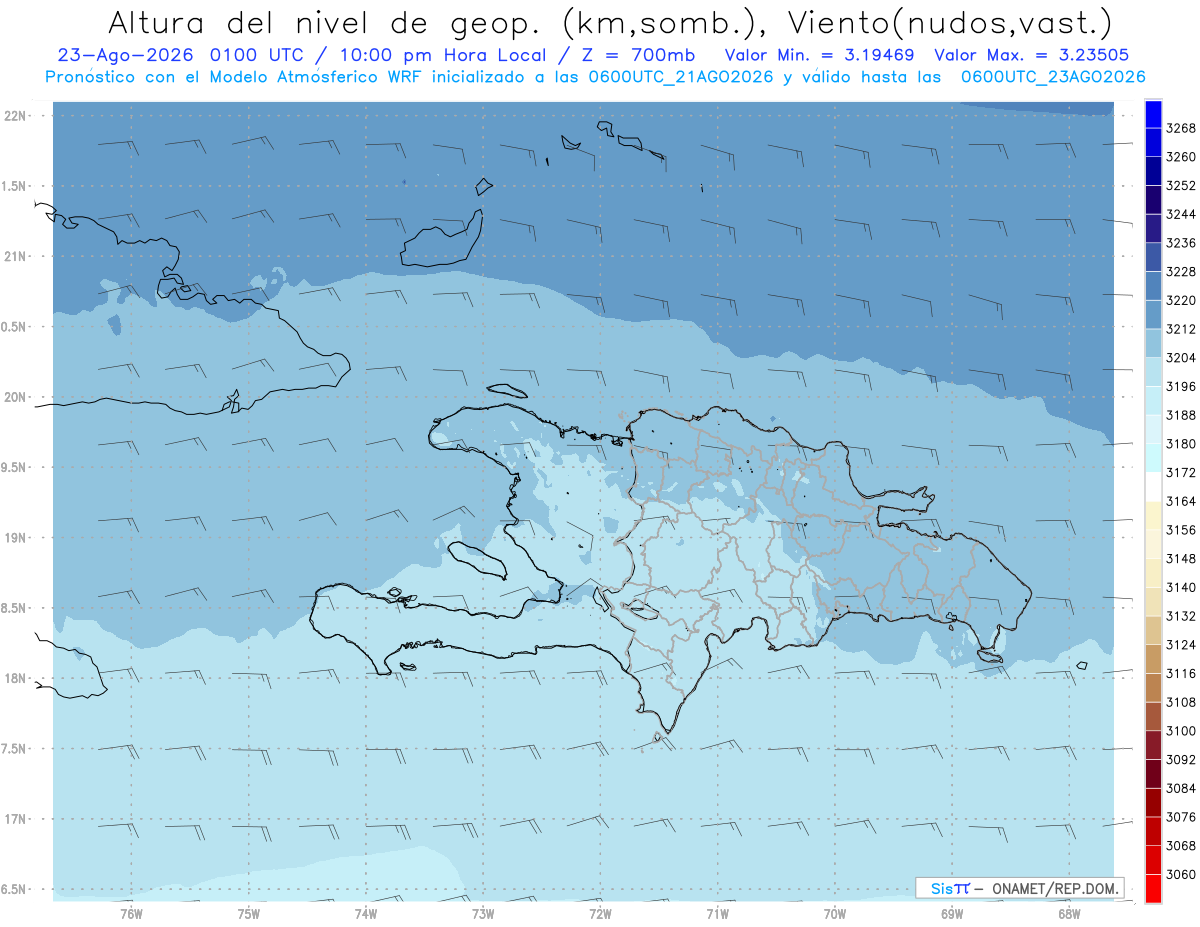Pick the tan swatch between 3116 and 3124
The width and height of the screenshot is (1200, 927).
(x=1153, y=659)
